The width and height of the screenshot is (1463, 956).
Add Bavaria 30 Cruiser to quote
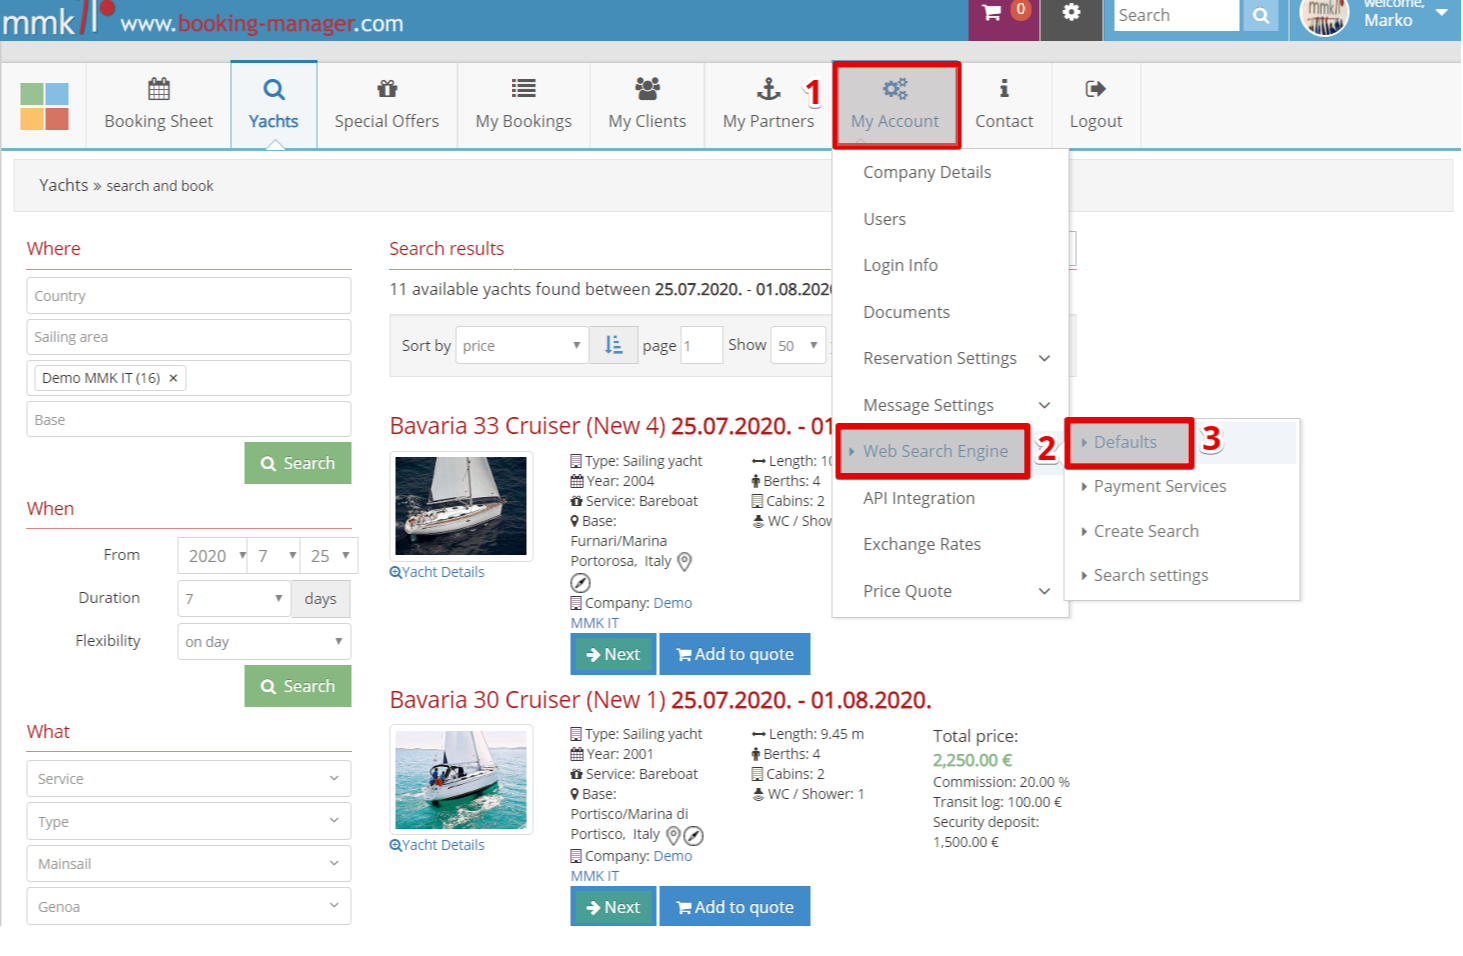[x=735, y=907]
